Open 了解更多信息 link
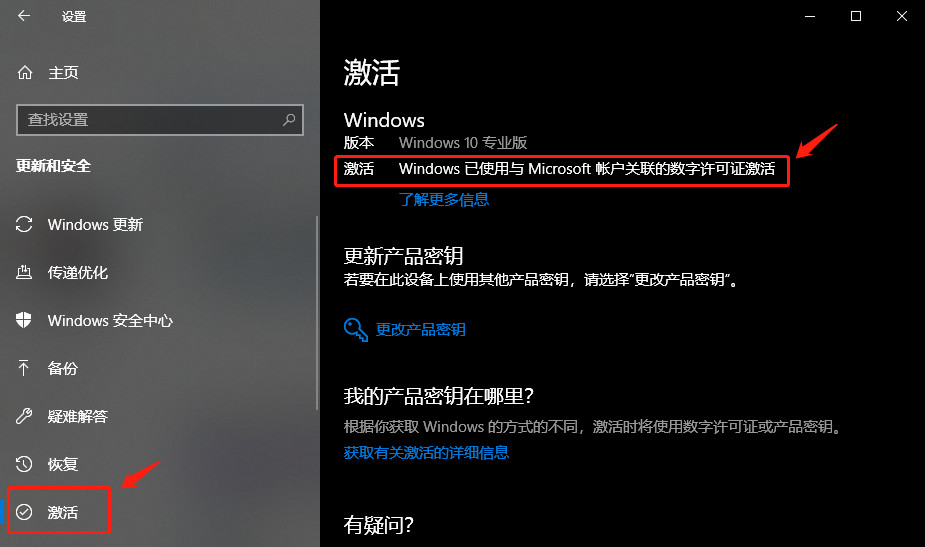 tap(444, 199)
